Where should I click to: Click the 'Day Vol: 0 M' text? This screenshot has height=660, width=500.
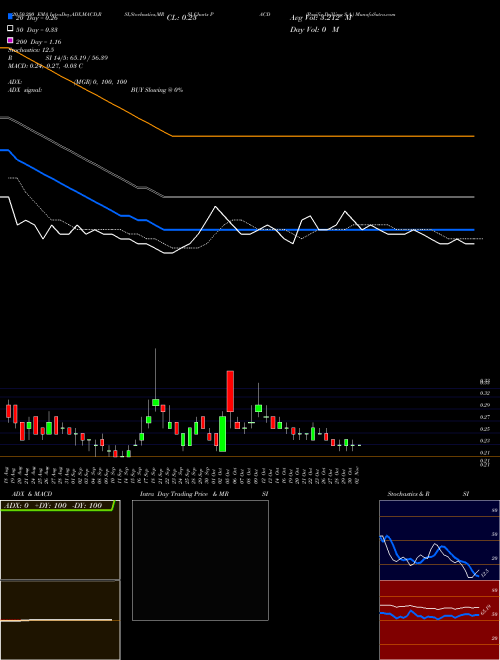(314, 30)
